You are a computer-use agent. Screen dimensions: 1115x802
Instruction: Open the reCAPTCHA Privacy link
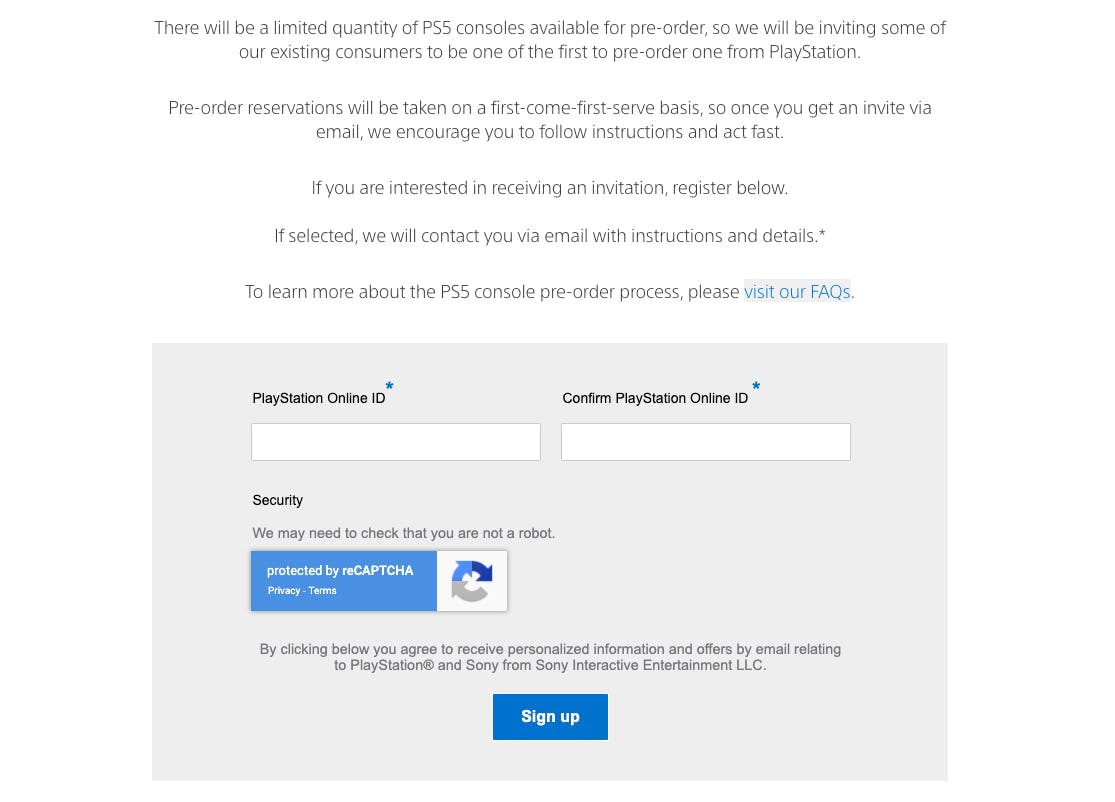tap(284, 590)
